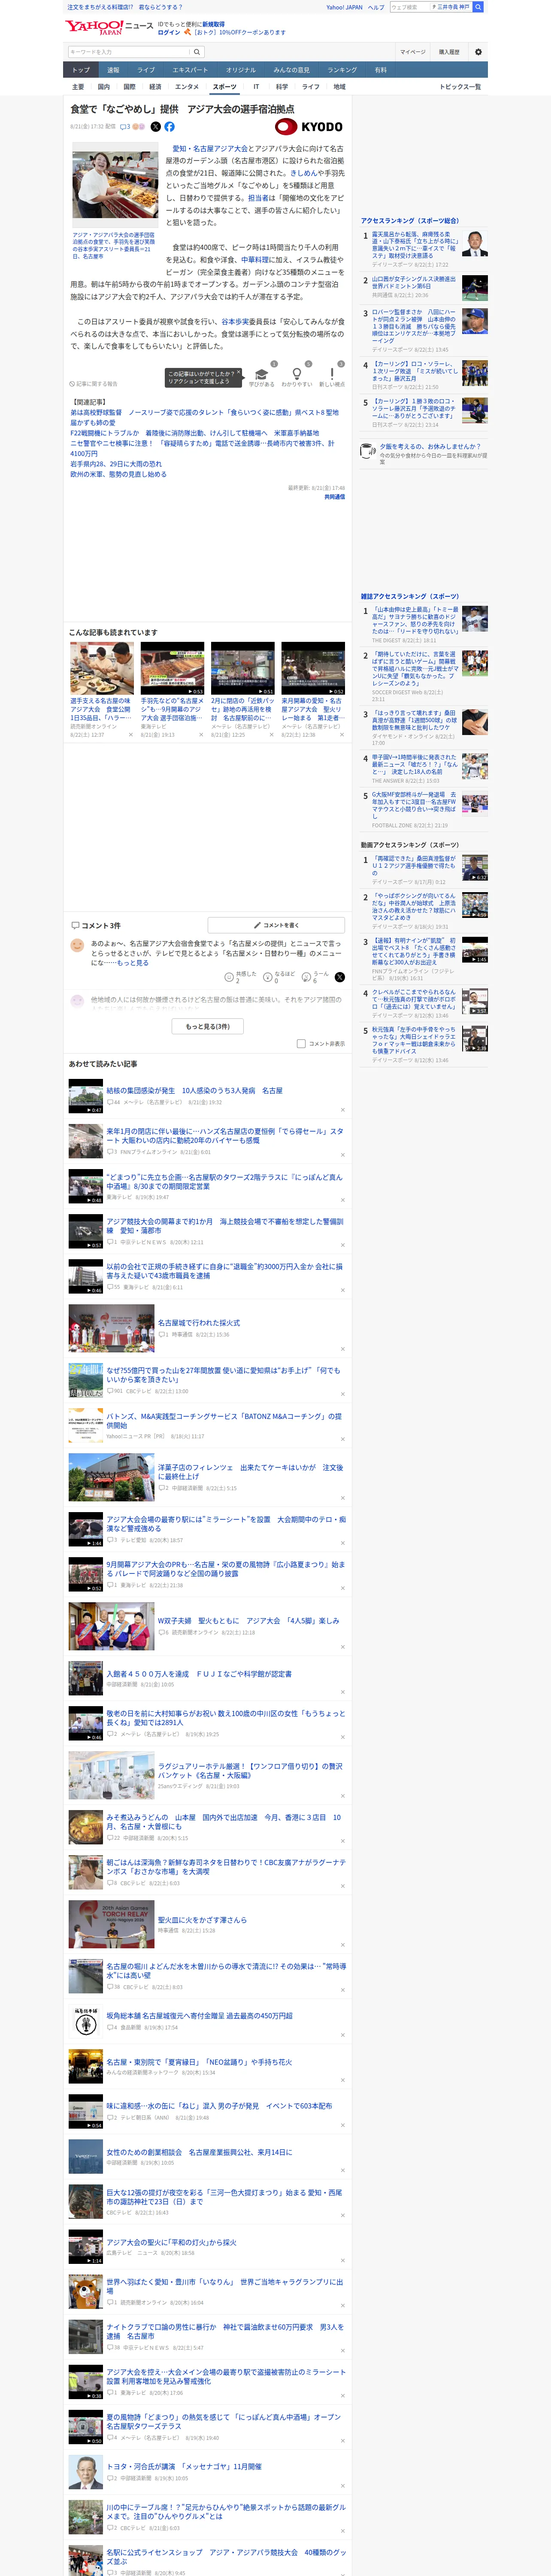The width and height of the screenshot is (551, 2576).
Task: Dismiss the 名古屋城で行われた採火式 recommendation
Action: tap(342, 1349)
